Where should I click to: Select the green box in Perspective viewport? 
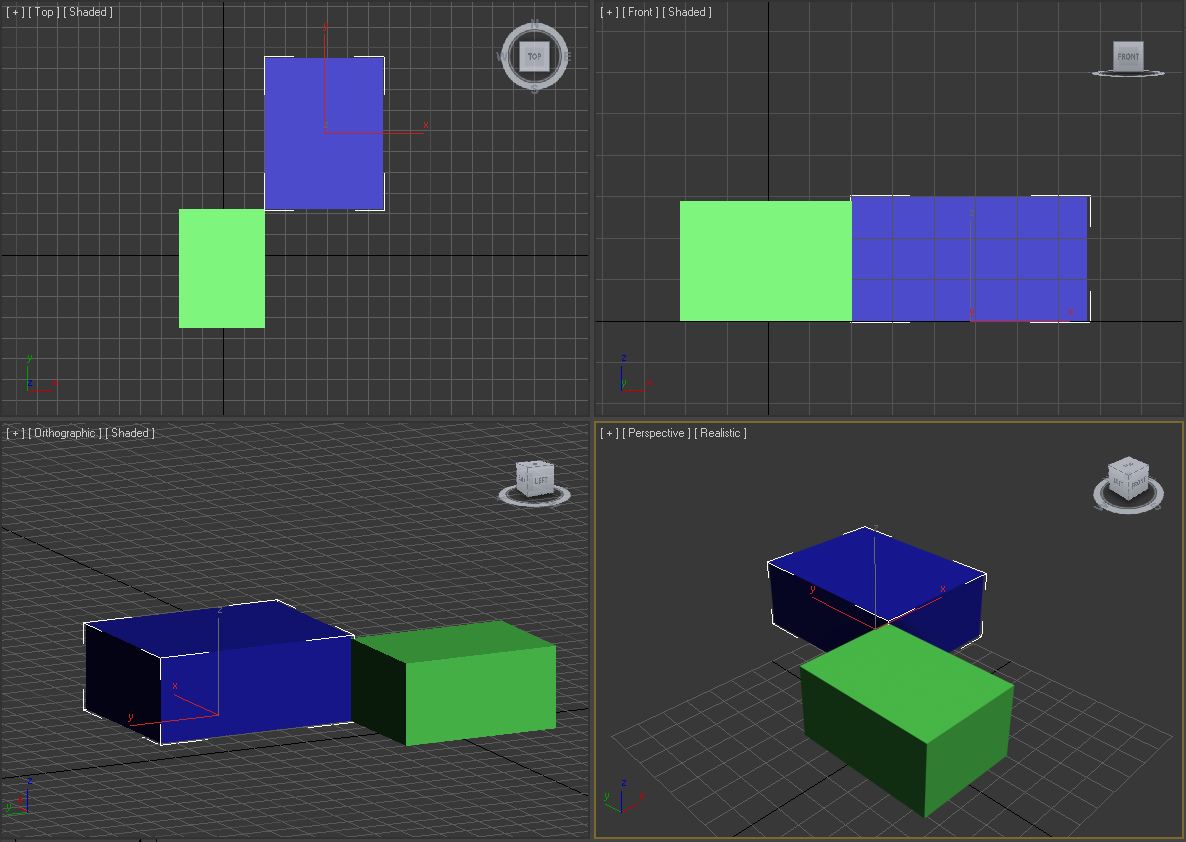908,722
